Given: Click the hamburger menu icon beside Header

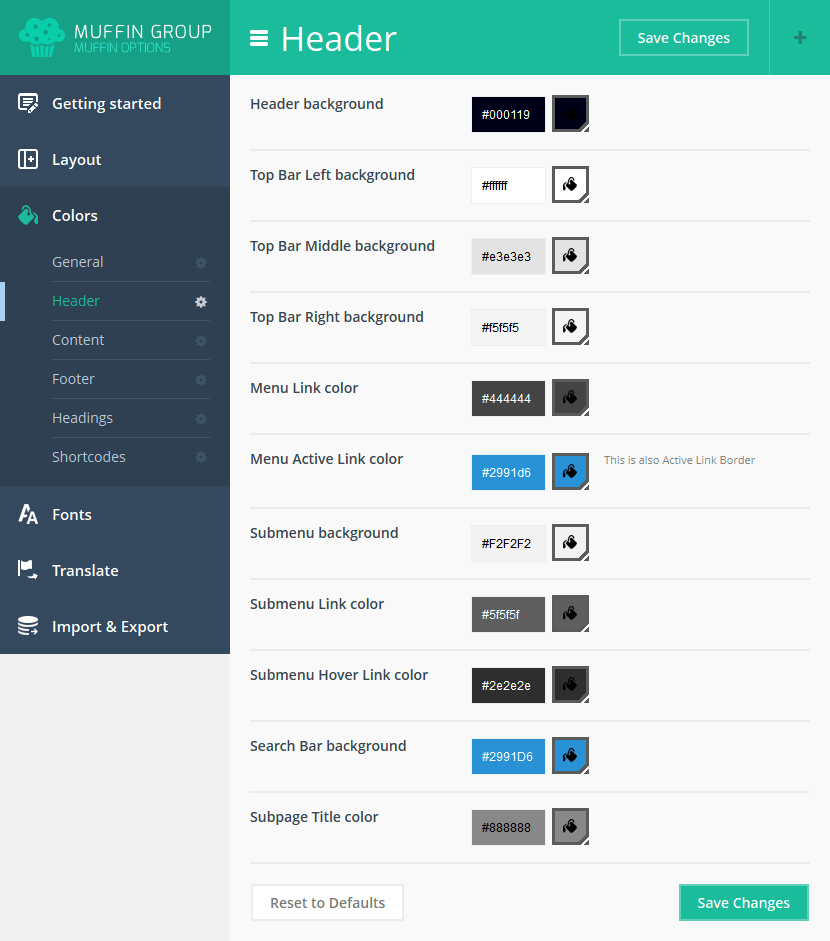Looking at the screenshot, I should point(259,38).
